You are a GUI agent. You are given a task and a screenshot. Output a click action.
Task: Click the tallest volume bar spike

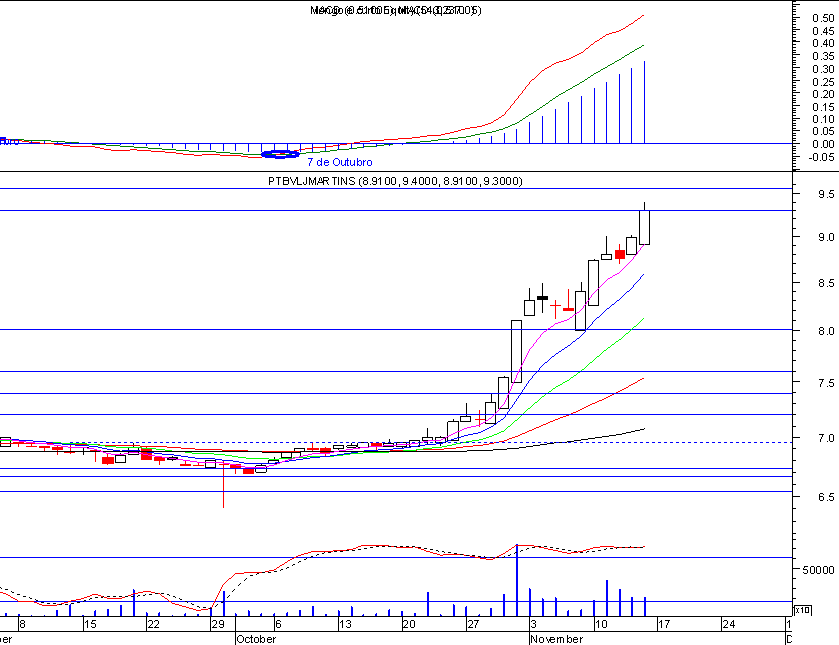517,580
